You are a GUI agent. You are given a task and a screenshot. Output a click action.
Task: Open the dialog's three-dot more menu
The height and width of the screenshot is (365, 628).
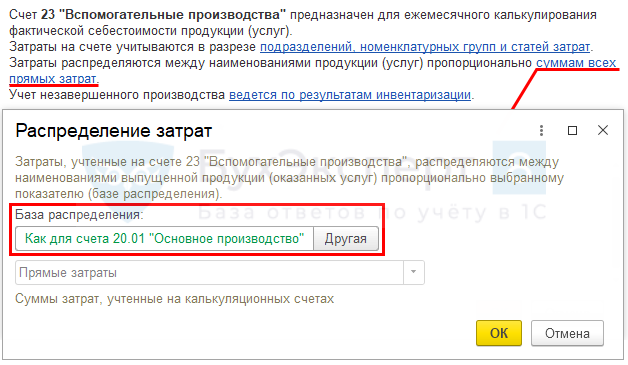pos(541,130)
